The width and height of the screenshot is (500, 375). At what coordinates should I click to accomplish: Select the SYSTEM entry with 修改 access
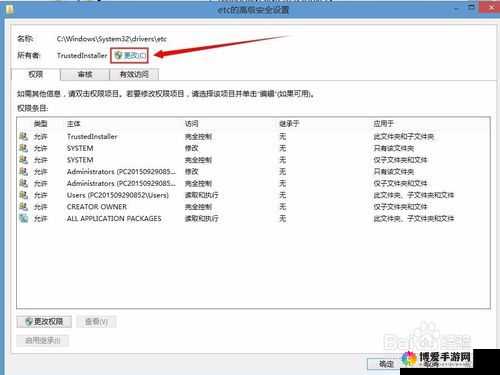click(x=253, y=148)
